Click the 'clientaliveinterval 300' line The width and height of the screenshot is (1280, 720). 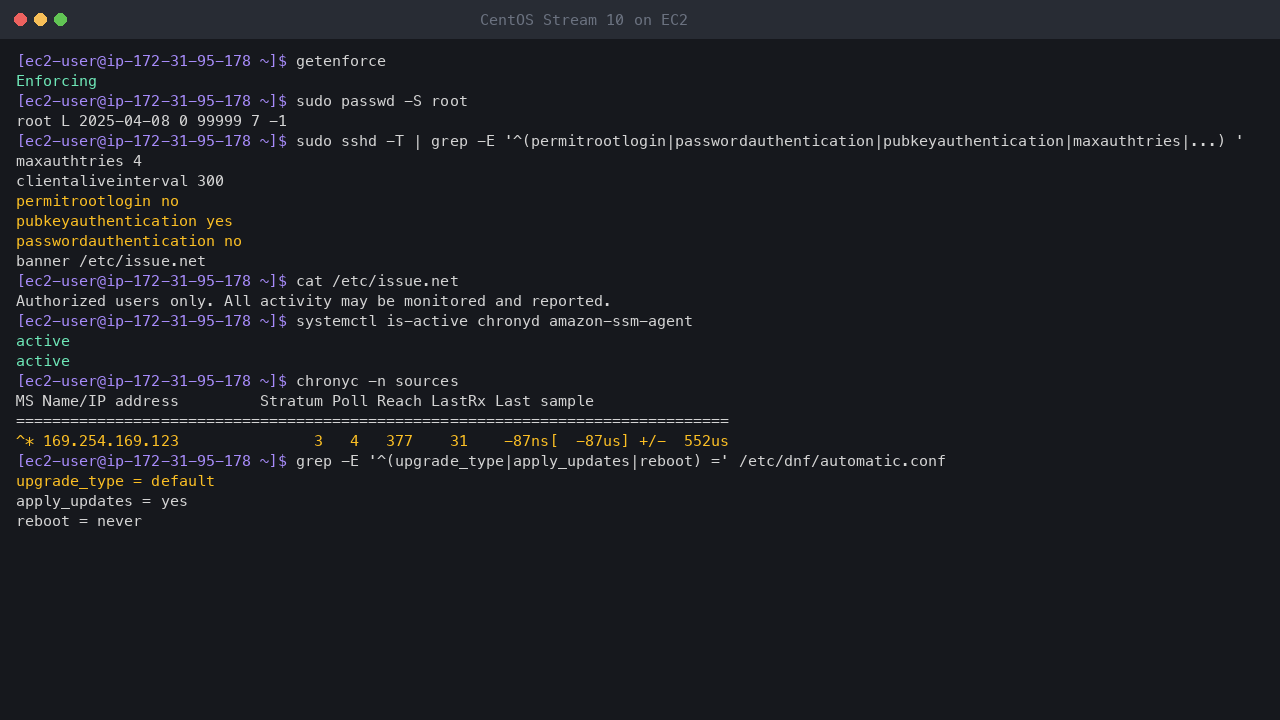[120, 181]
